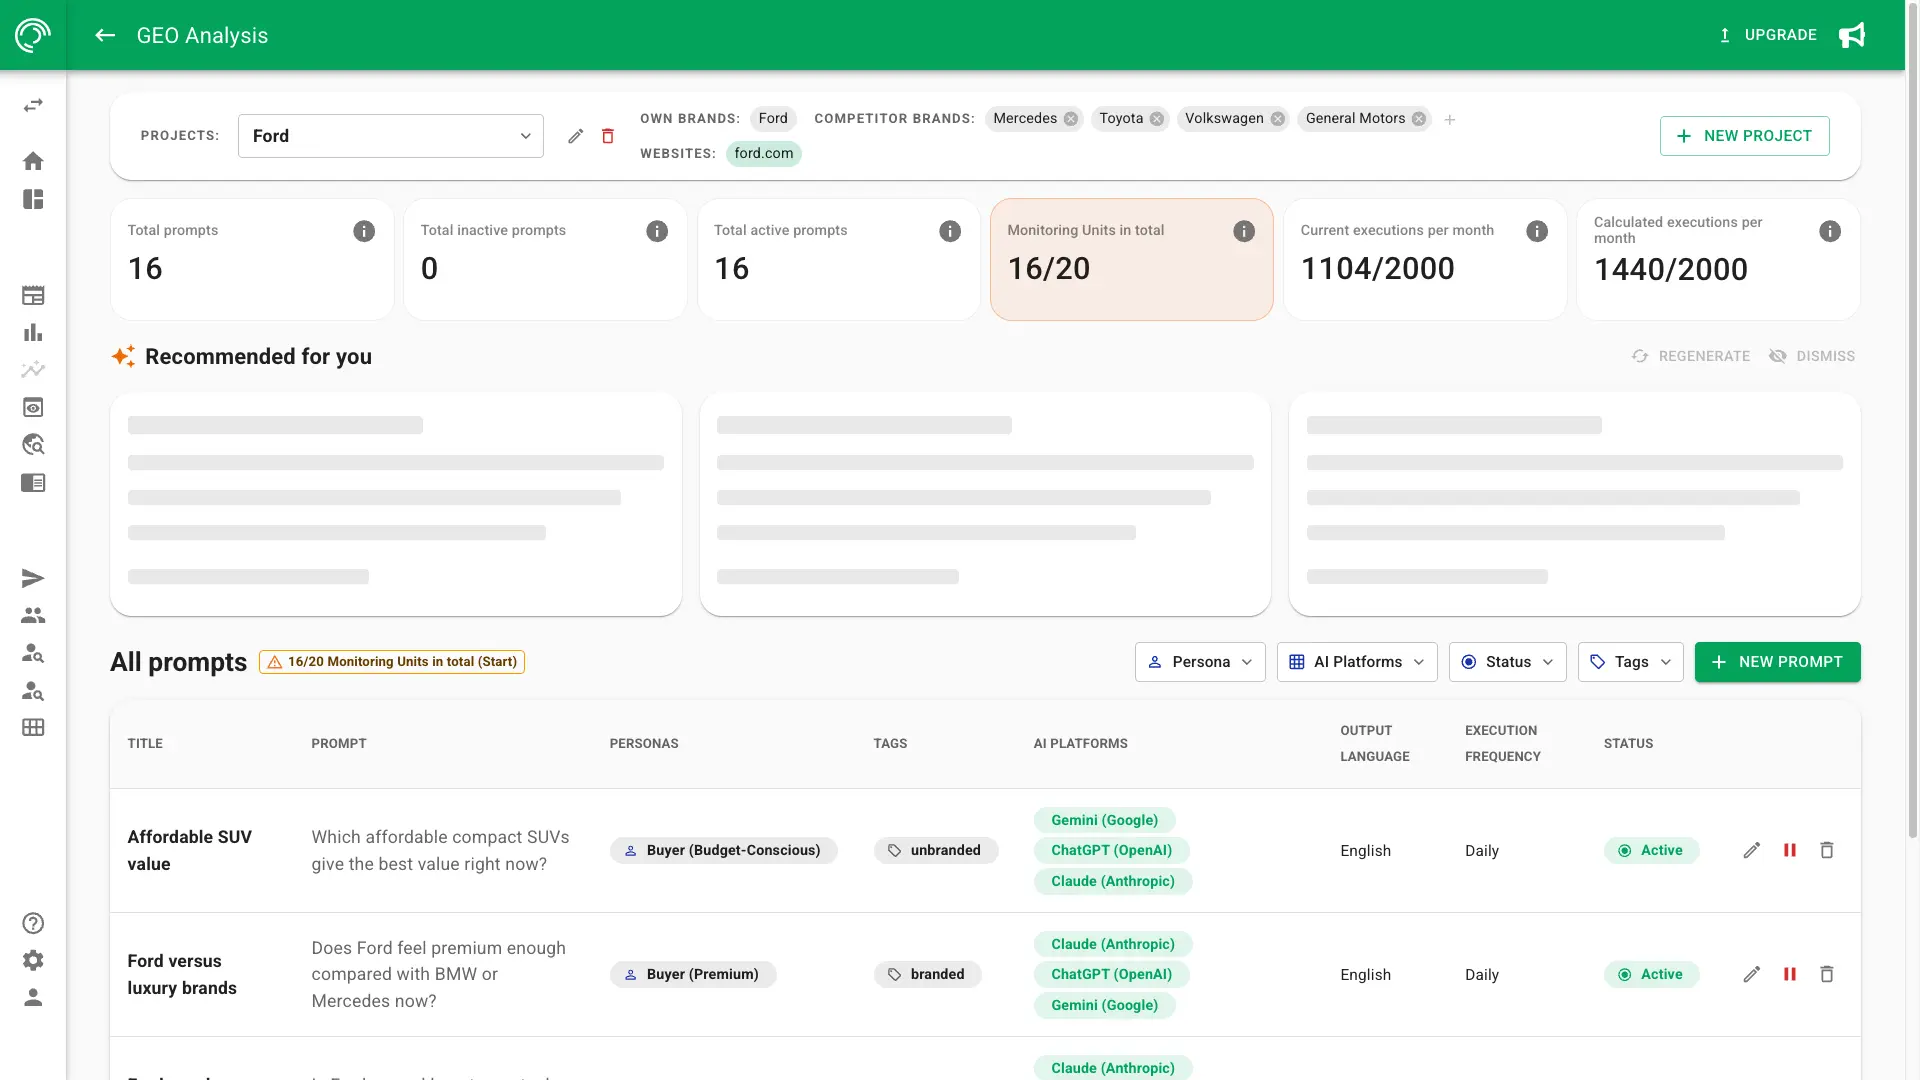
Task: Click Gemini (Google) chip in Affordable SUV row
Action: click(1105, 820)
